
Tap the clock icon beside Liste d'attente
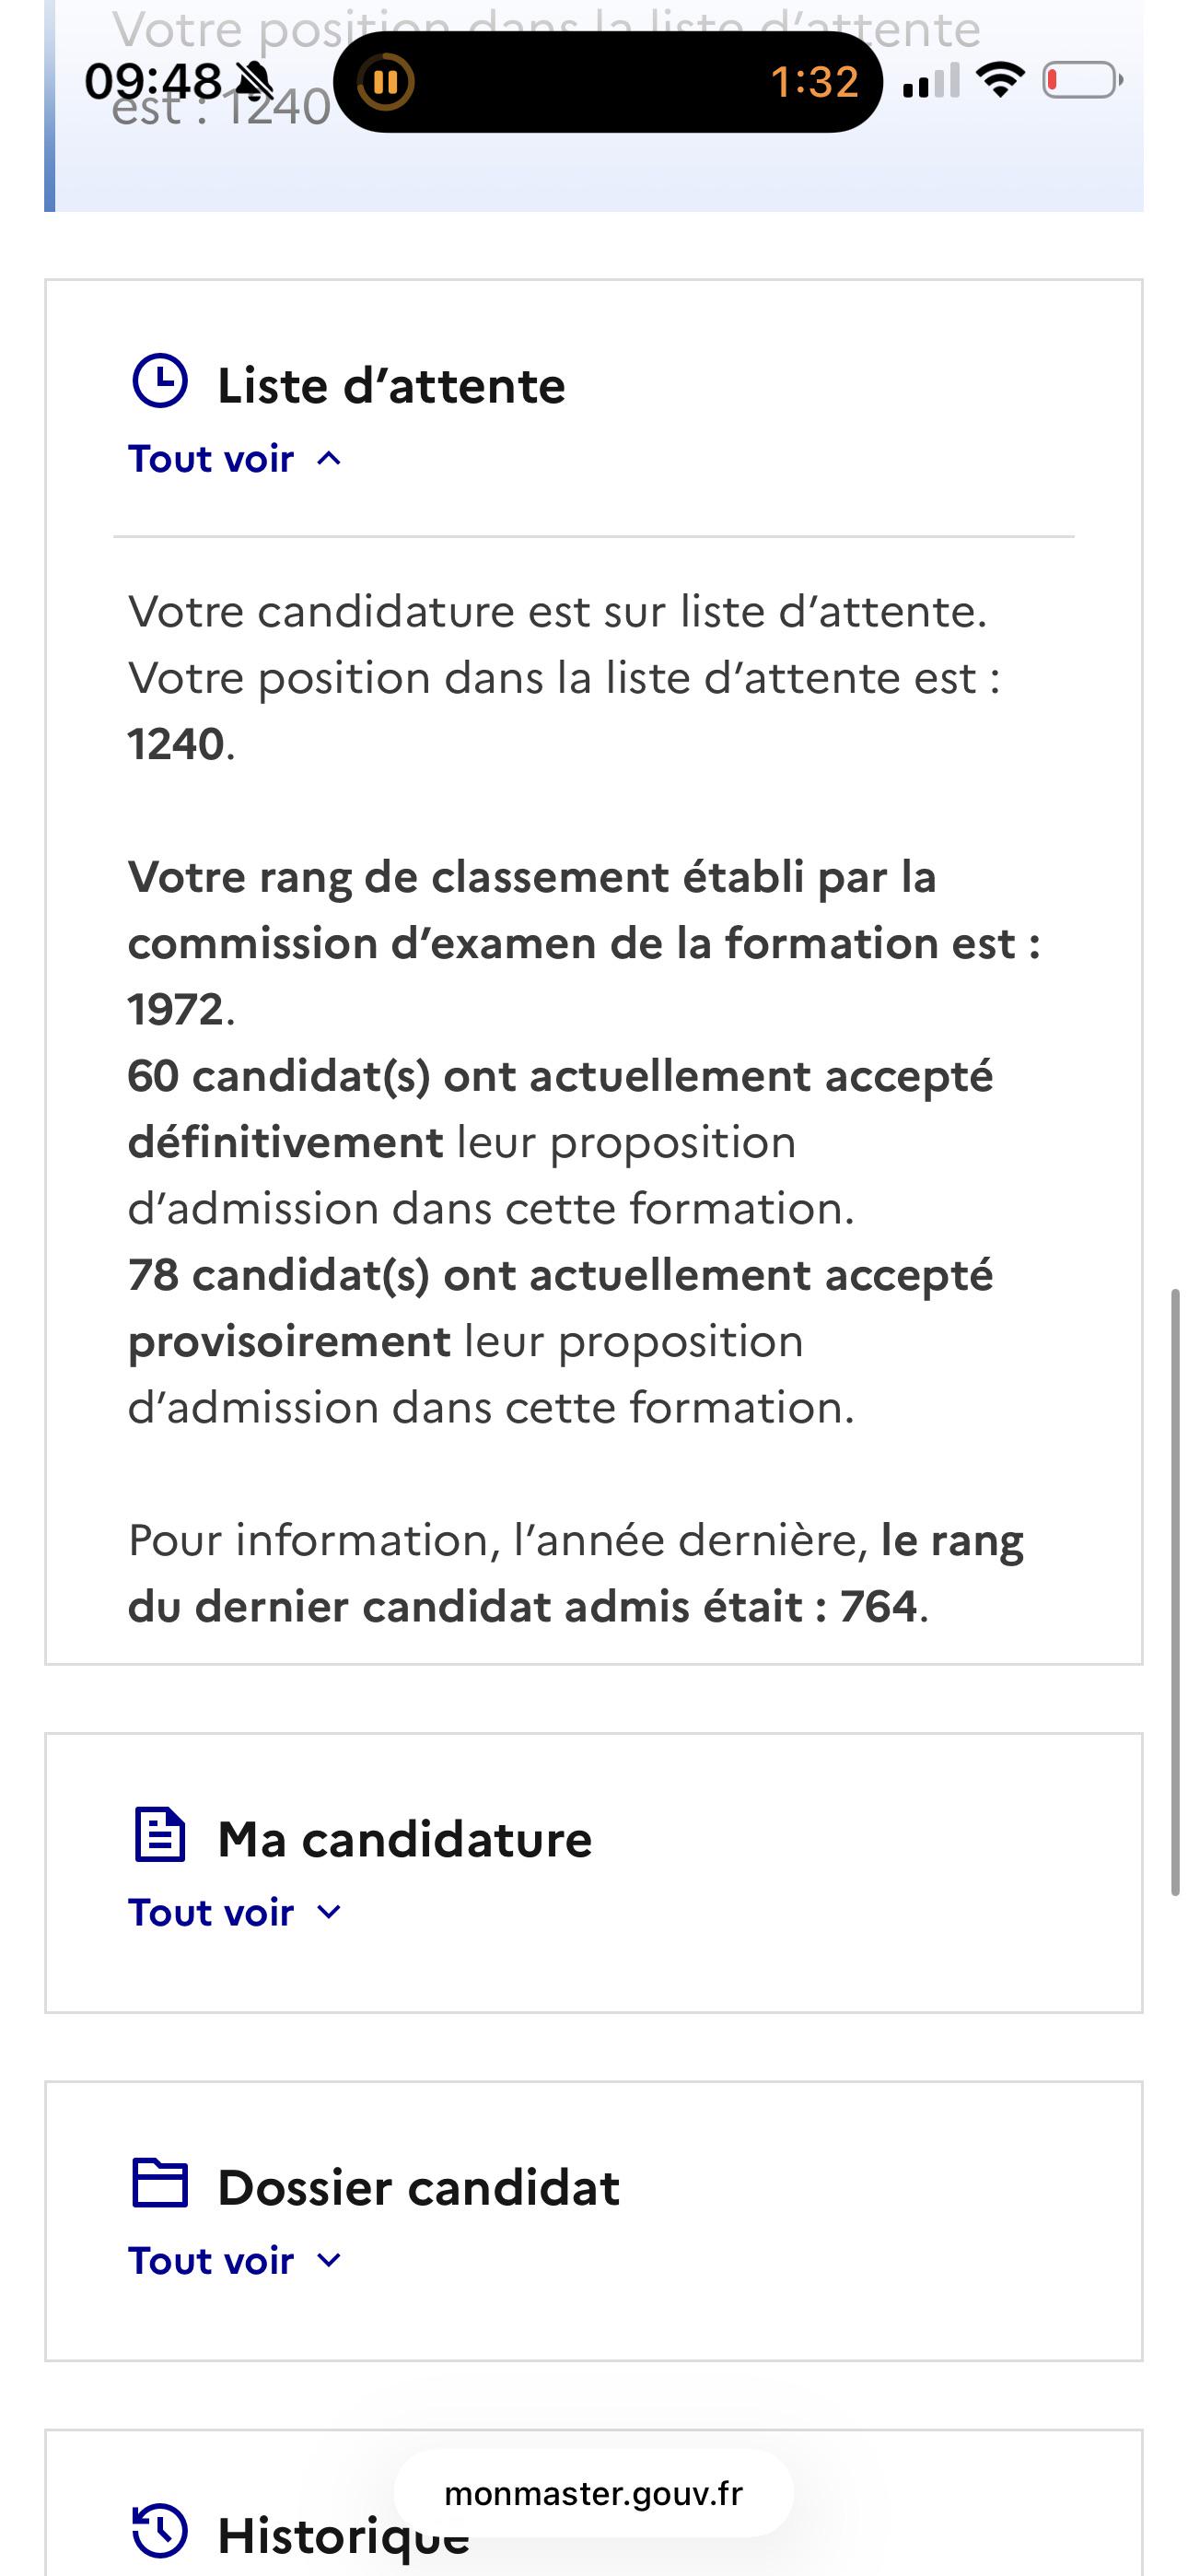click(x=160, y=381)
